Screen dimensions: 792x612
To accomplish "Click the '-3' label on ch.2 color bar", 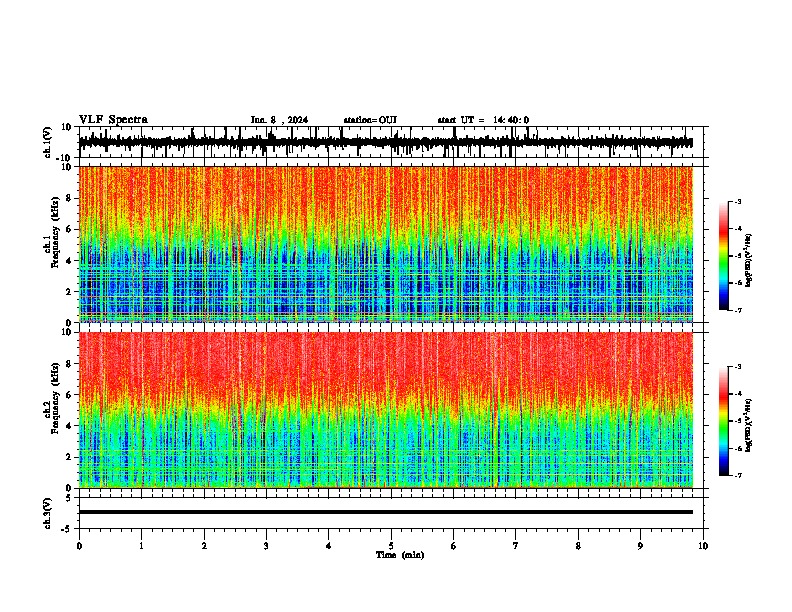I will [x=738, y=367].
